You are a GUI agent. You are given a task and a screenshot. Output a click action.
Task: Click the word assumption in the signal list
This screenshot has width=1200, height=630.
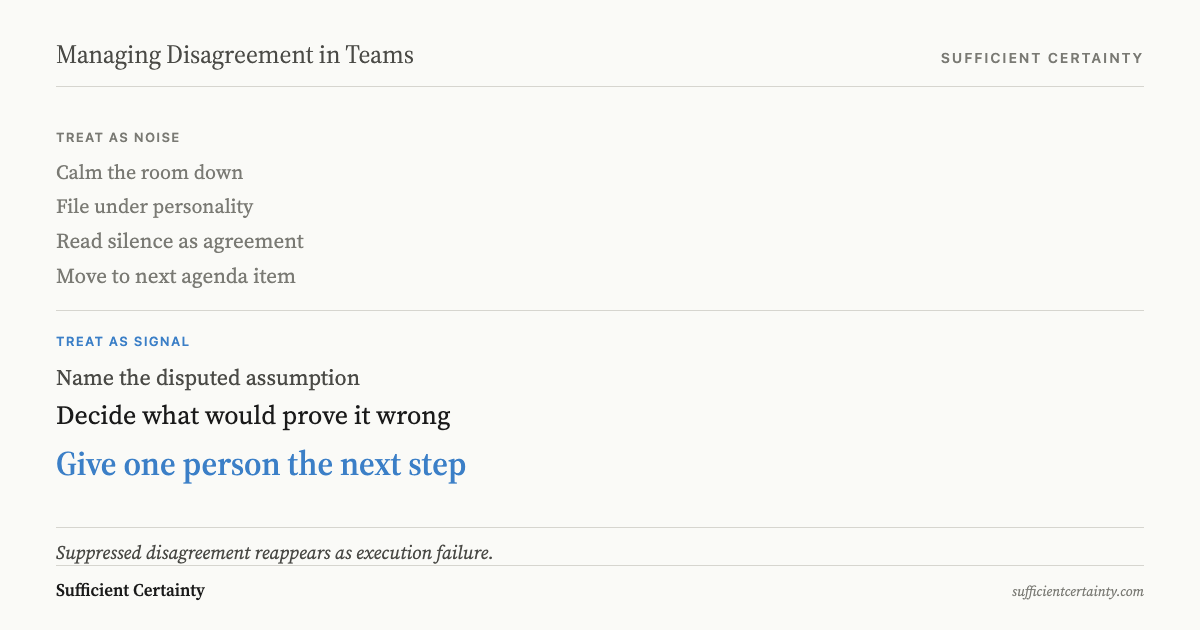tap(308, 379)
